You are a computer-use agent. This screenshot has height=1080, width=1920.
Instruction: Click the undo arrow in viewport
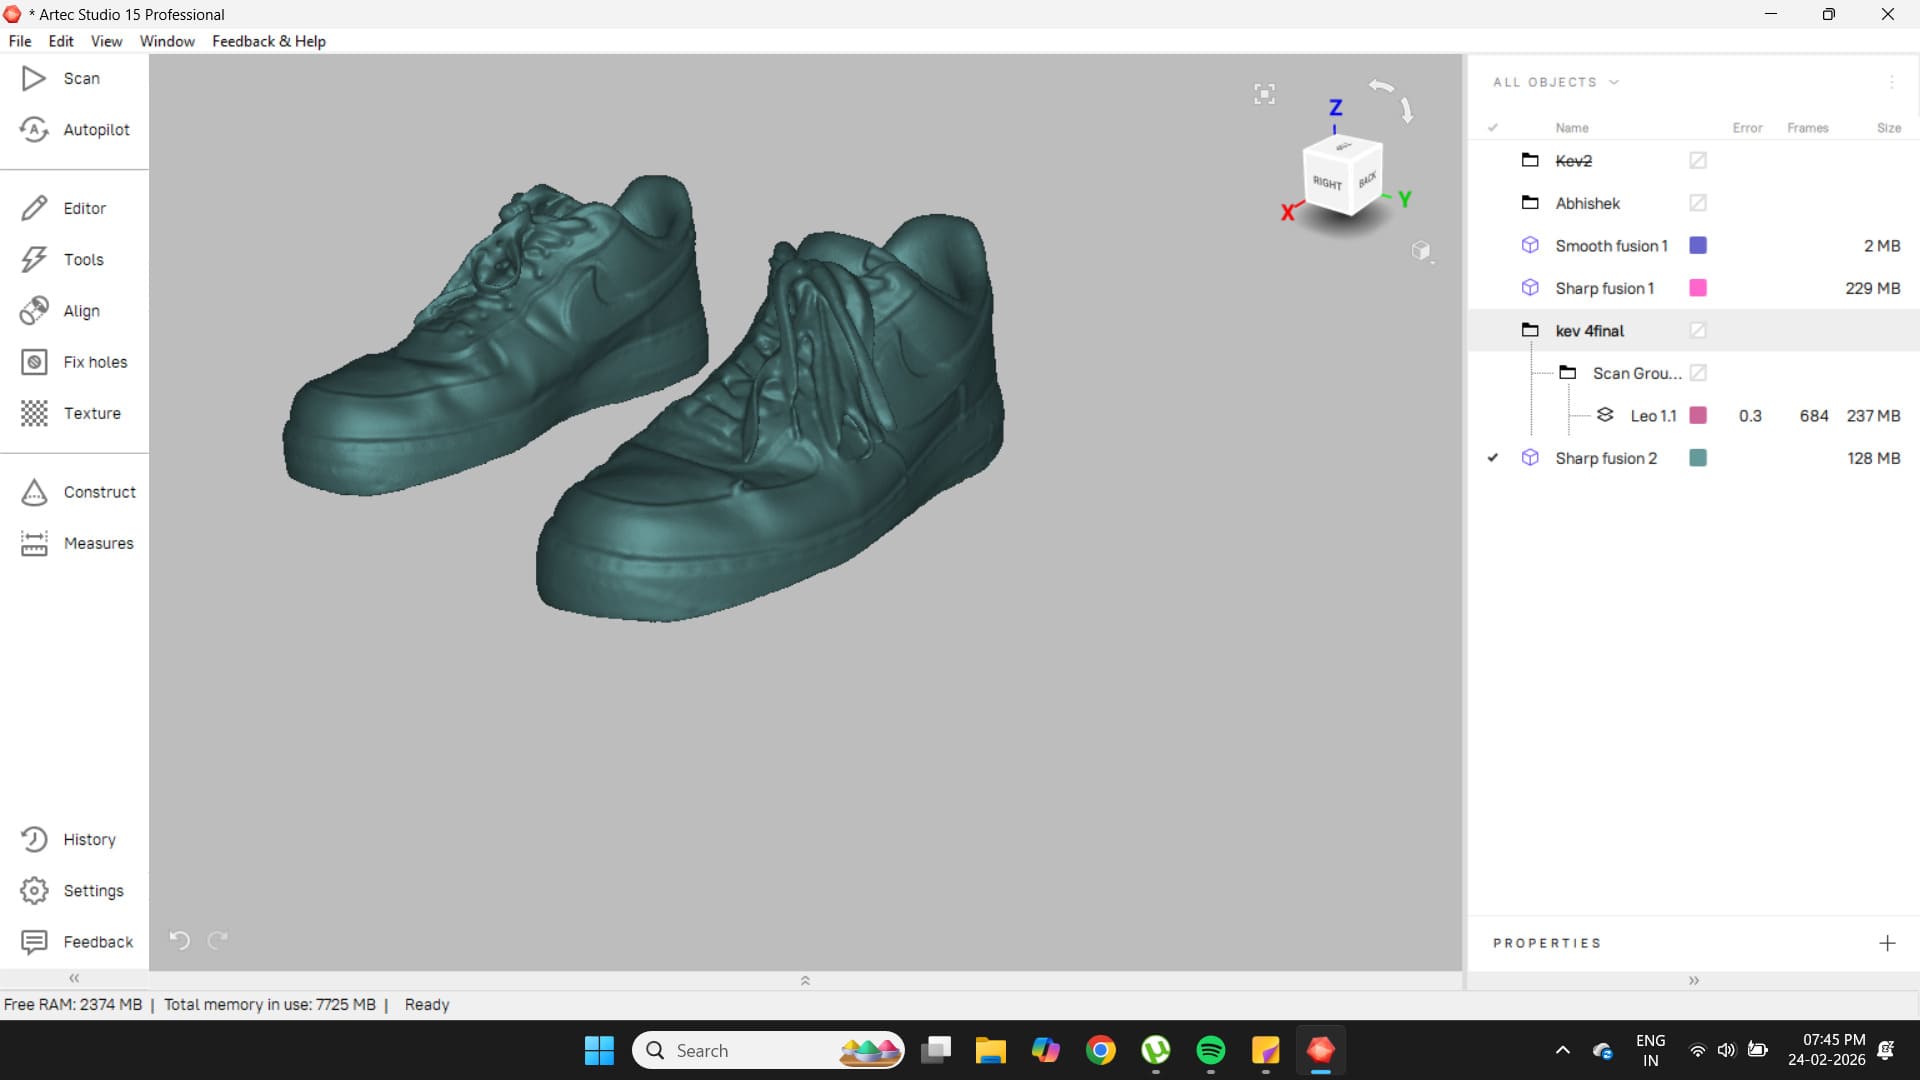[180, 940]
